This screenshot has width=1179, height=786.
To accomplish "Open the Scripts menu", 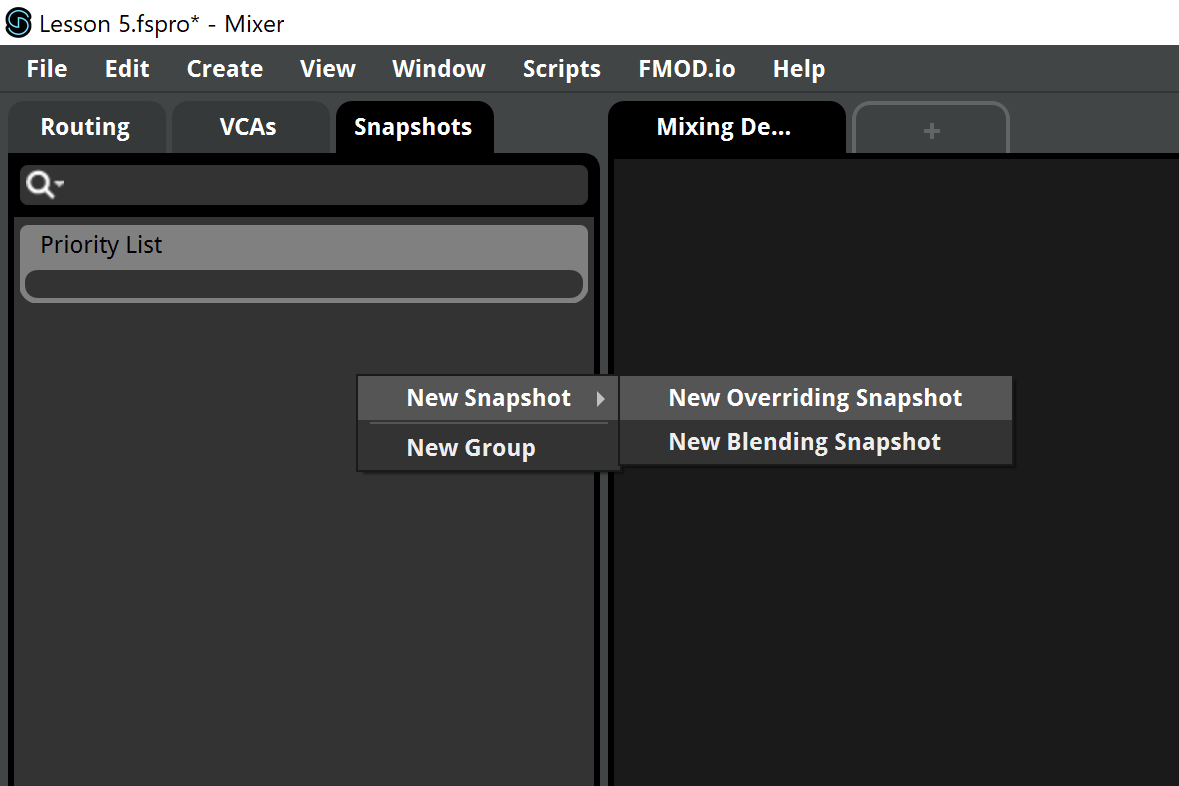I will pyautogui.click(x=562, y=68).
